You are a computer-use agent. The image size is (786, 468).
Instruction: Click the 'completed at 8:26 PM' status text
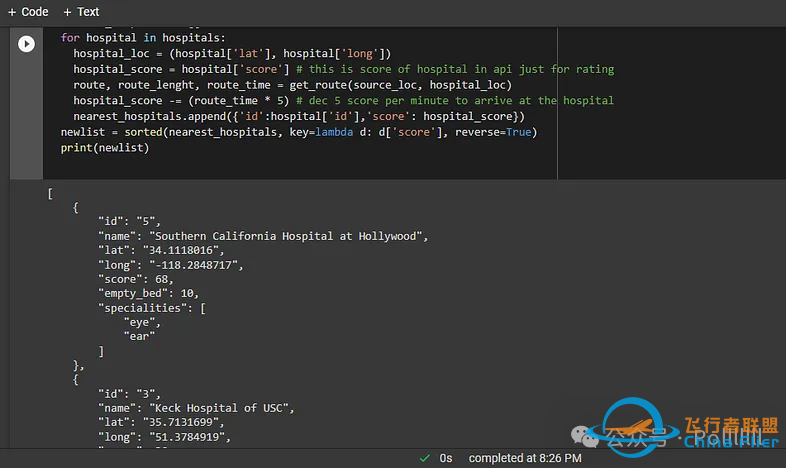(x=525, y=458)
